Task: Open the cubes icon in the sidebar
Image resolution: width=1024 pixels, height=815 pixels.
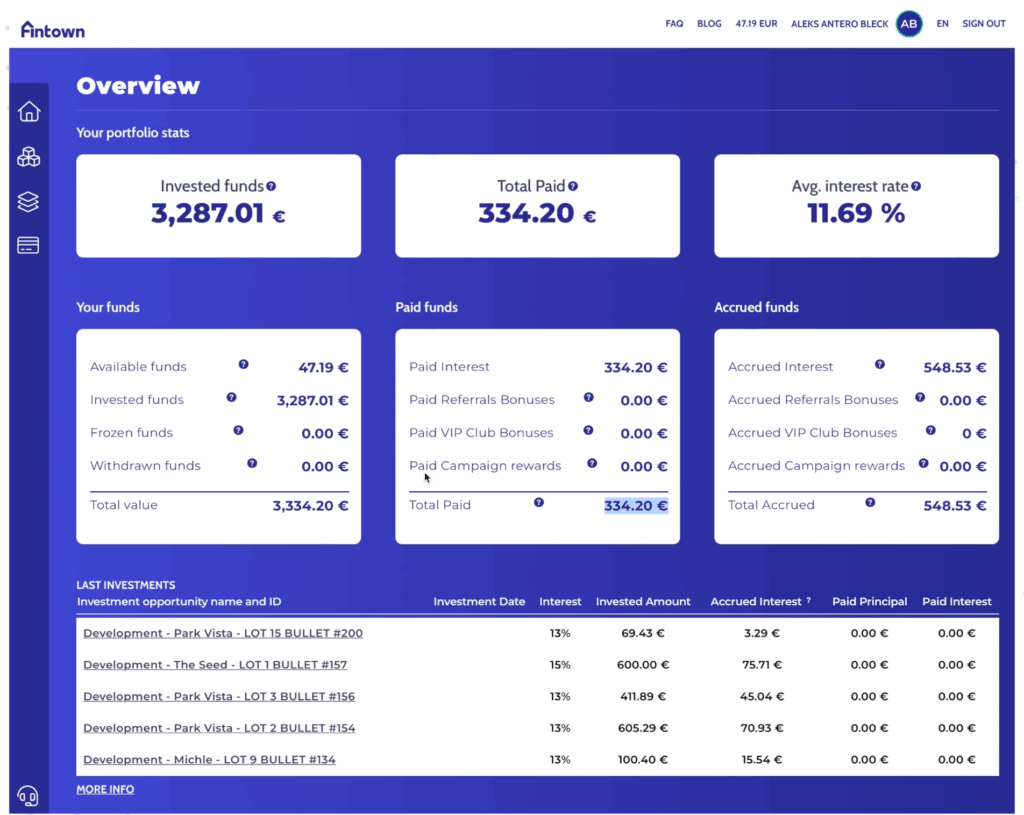Action: (29, 157)
